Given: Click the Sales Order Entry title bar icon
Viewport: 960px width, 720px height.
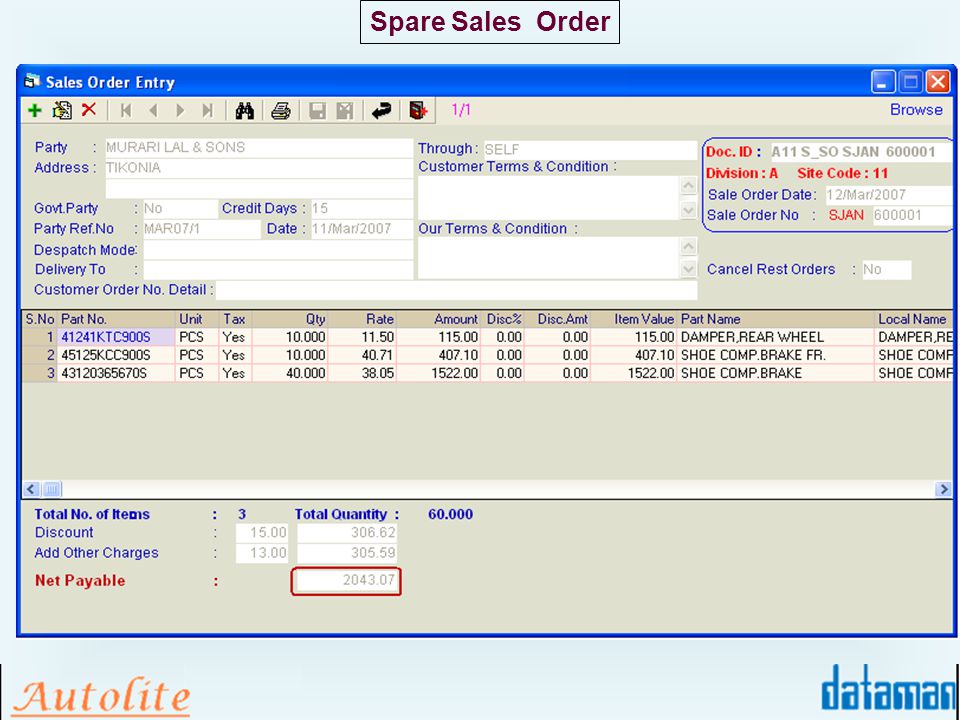Looking at the screenshot, I should (31, 81).
